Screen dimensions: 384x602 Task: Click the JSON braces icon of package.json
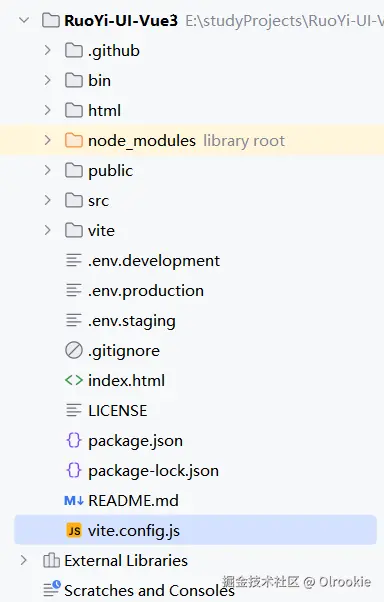point(74,440)
